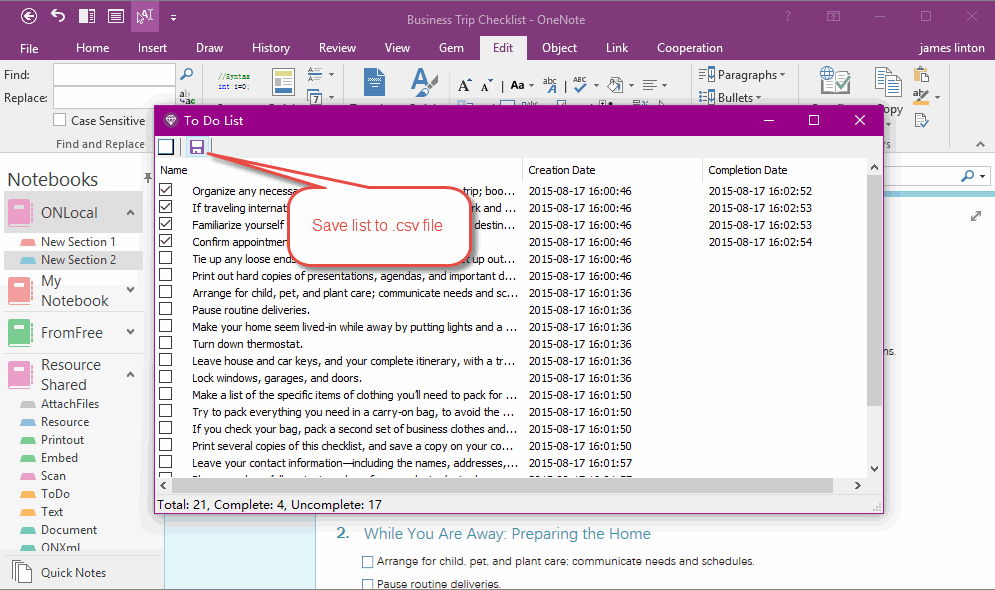Switch to the Gem ribbon tab
This screenshot has height=590, width=995.
pos(451,47)
